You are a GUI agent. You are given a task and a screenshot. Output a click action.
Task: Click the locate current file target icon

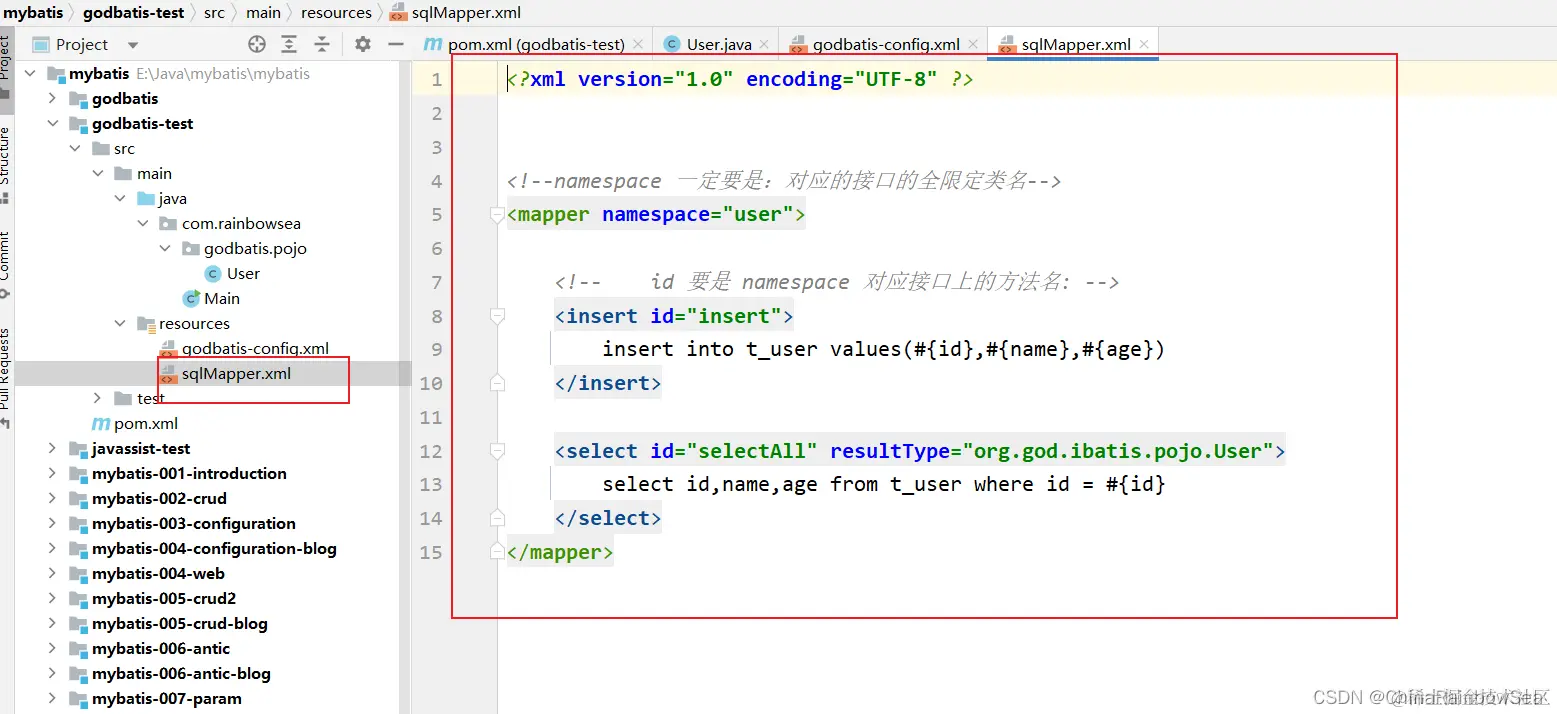257,44
